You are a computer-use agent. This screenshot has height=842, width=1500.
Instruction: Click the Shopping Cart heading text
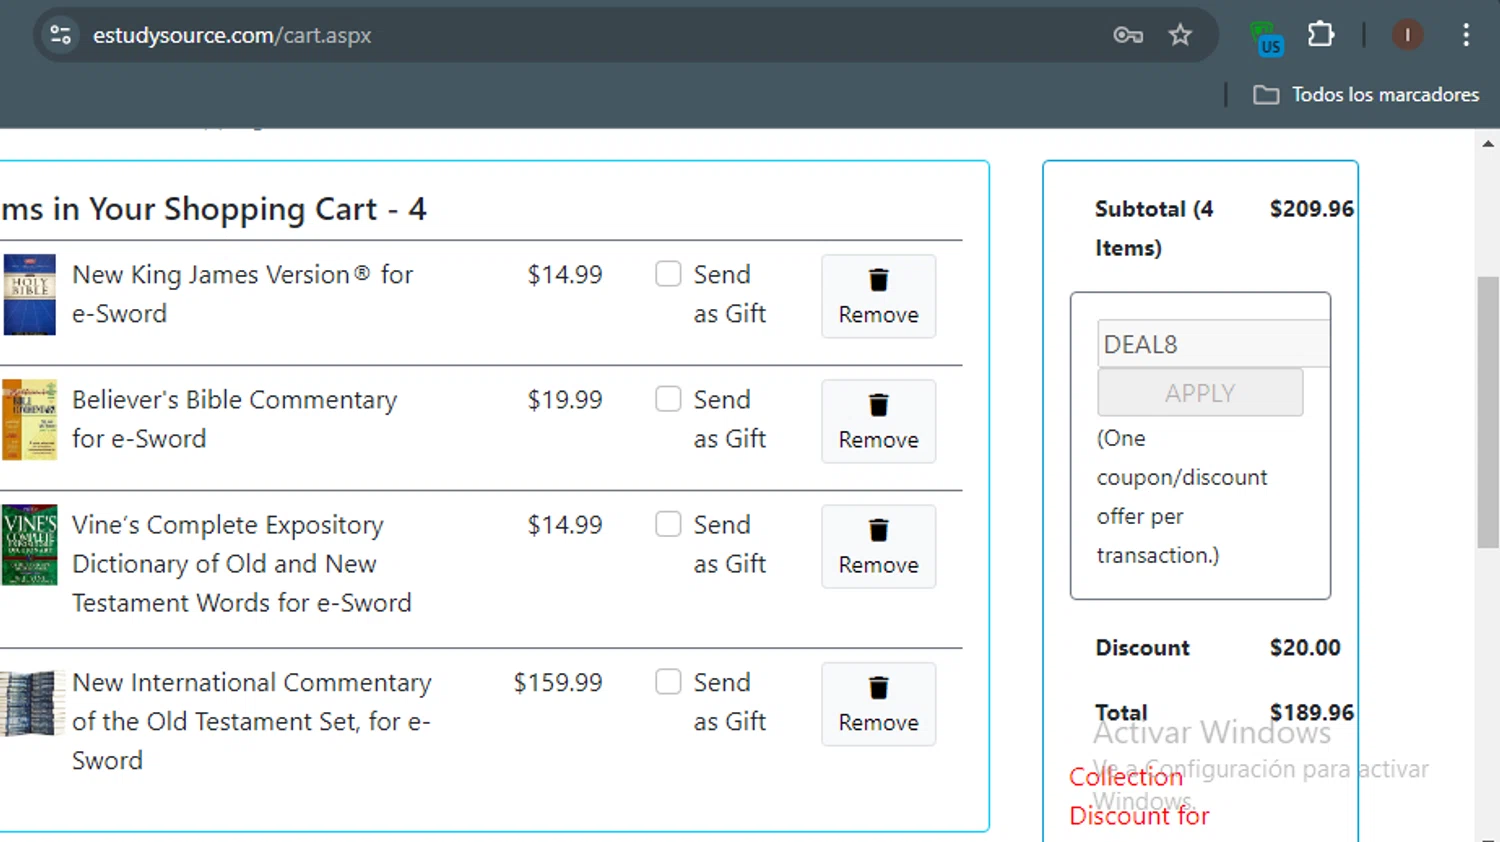[214, 209]
